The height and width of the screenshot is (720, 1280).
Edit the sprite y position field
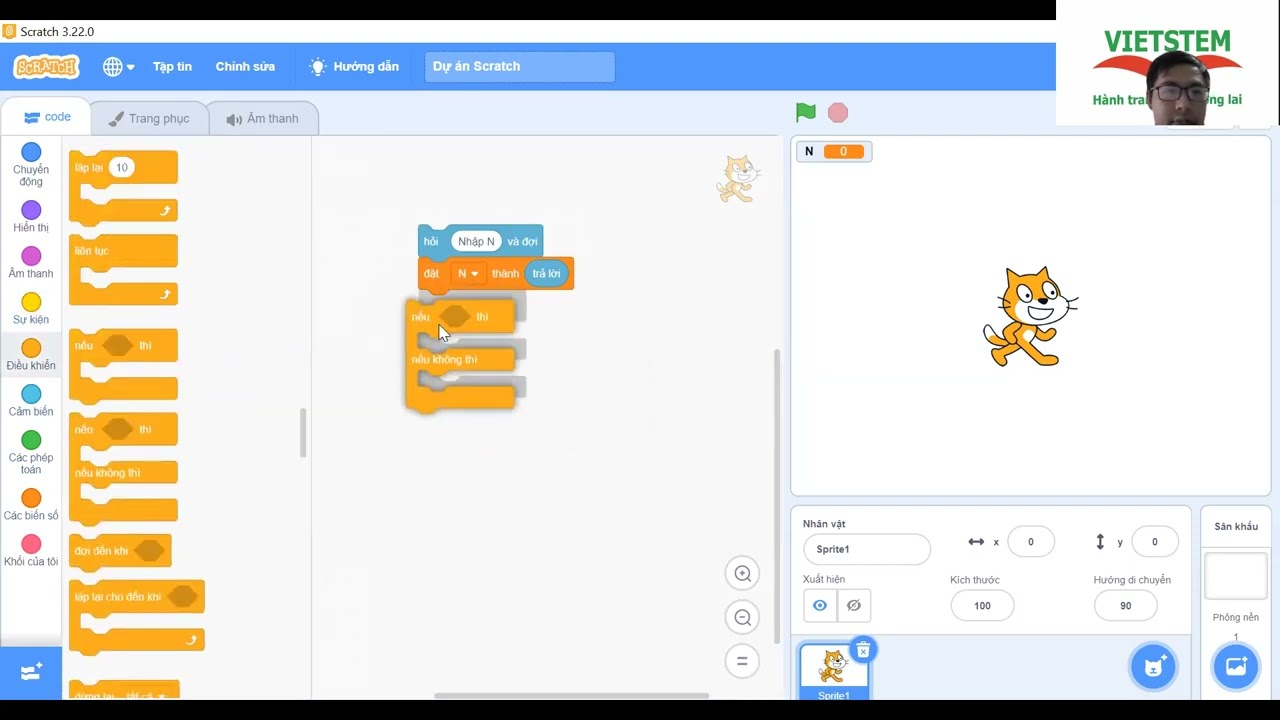point(1154,542)
